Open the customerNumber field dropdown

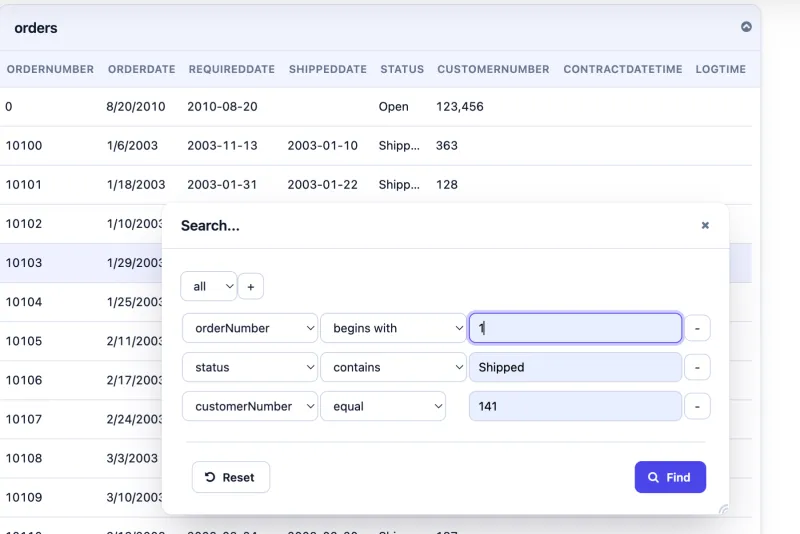[x=250, y=406]
